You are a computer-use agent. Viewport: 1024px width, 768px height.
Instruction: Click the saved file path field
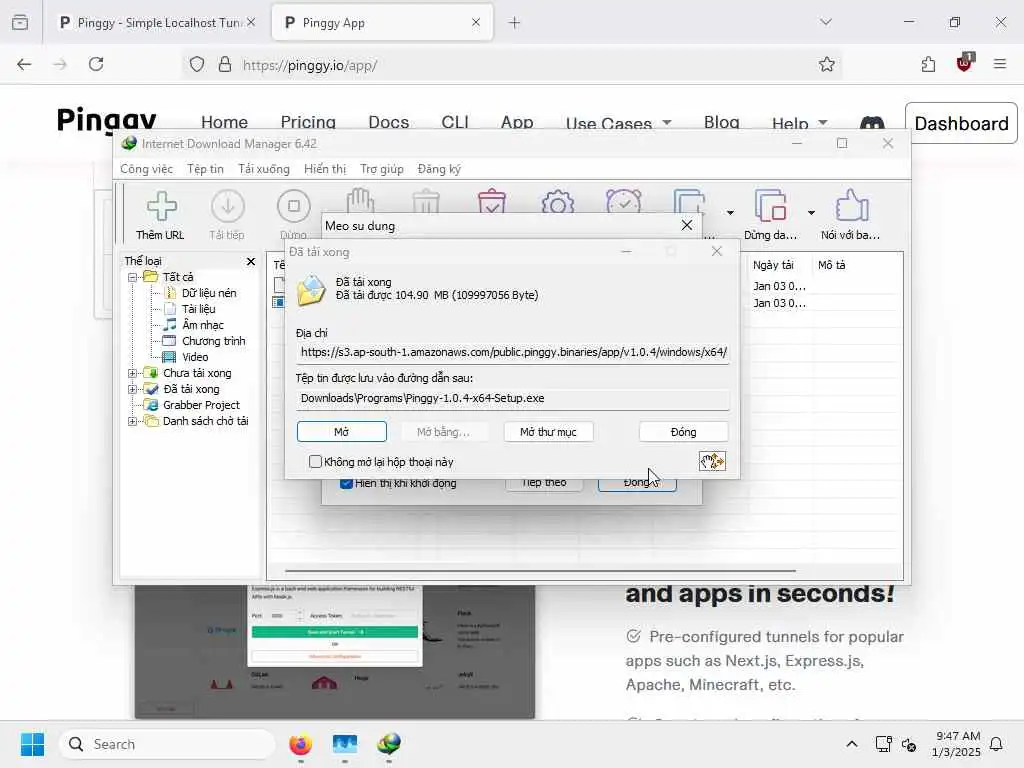point(513,398)
